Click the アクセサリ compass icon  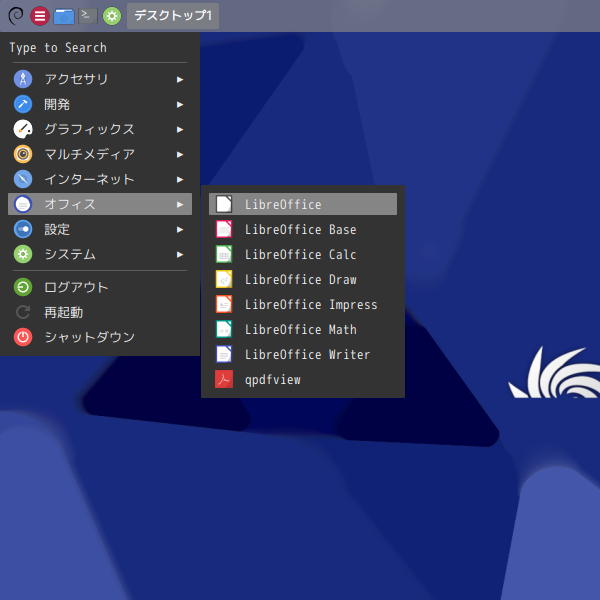(x=23, y=79)
